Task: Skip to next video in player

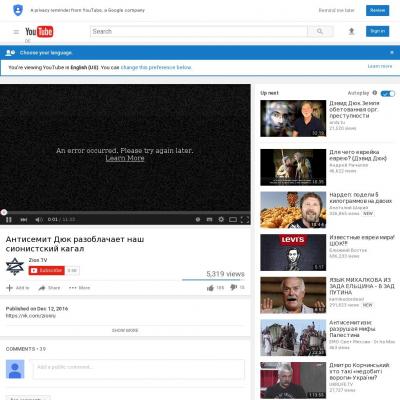Action: click(24, 219)
